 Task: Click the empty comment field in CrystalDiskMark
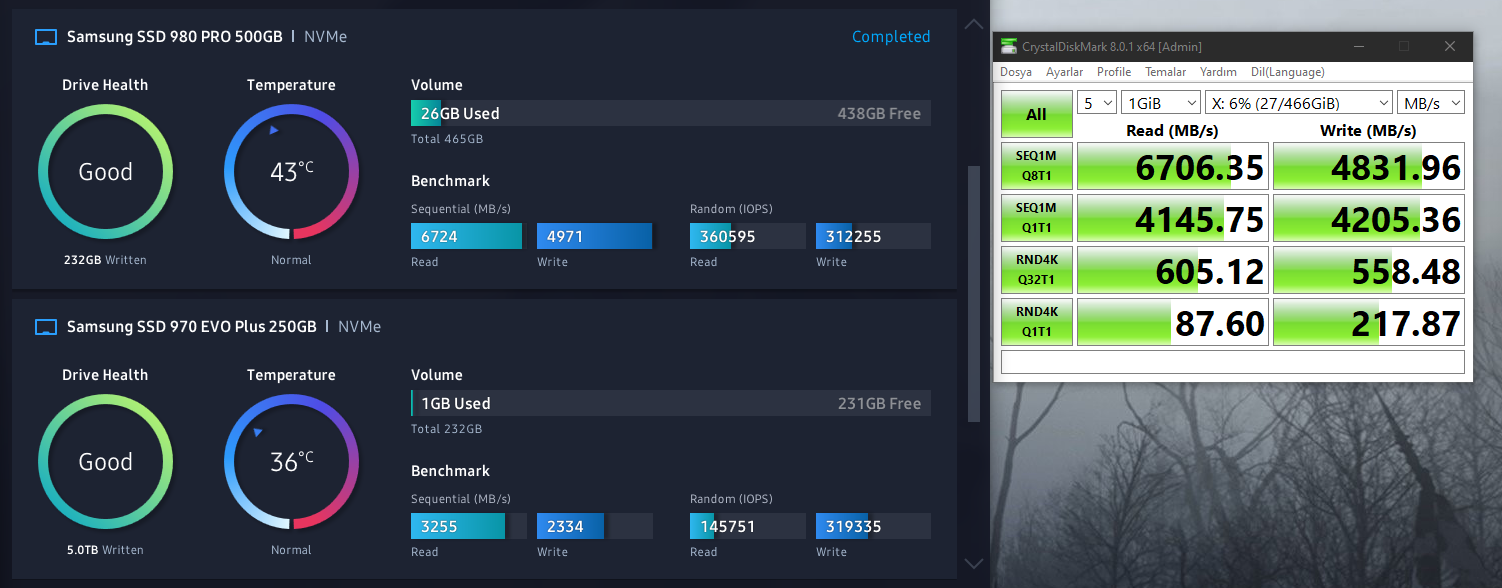[x=1233, y=361]
